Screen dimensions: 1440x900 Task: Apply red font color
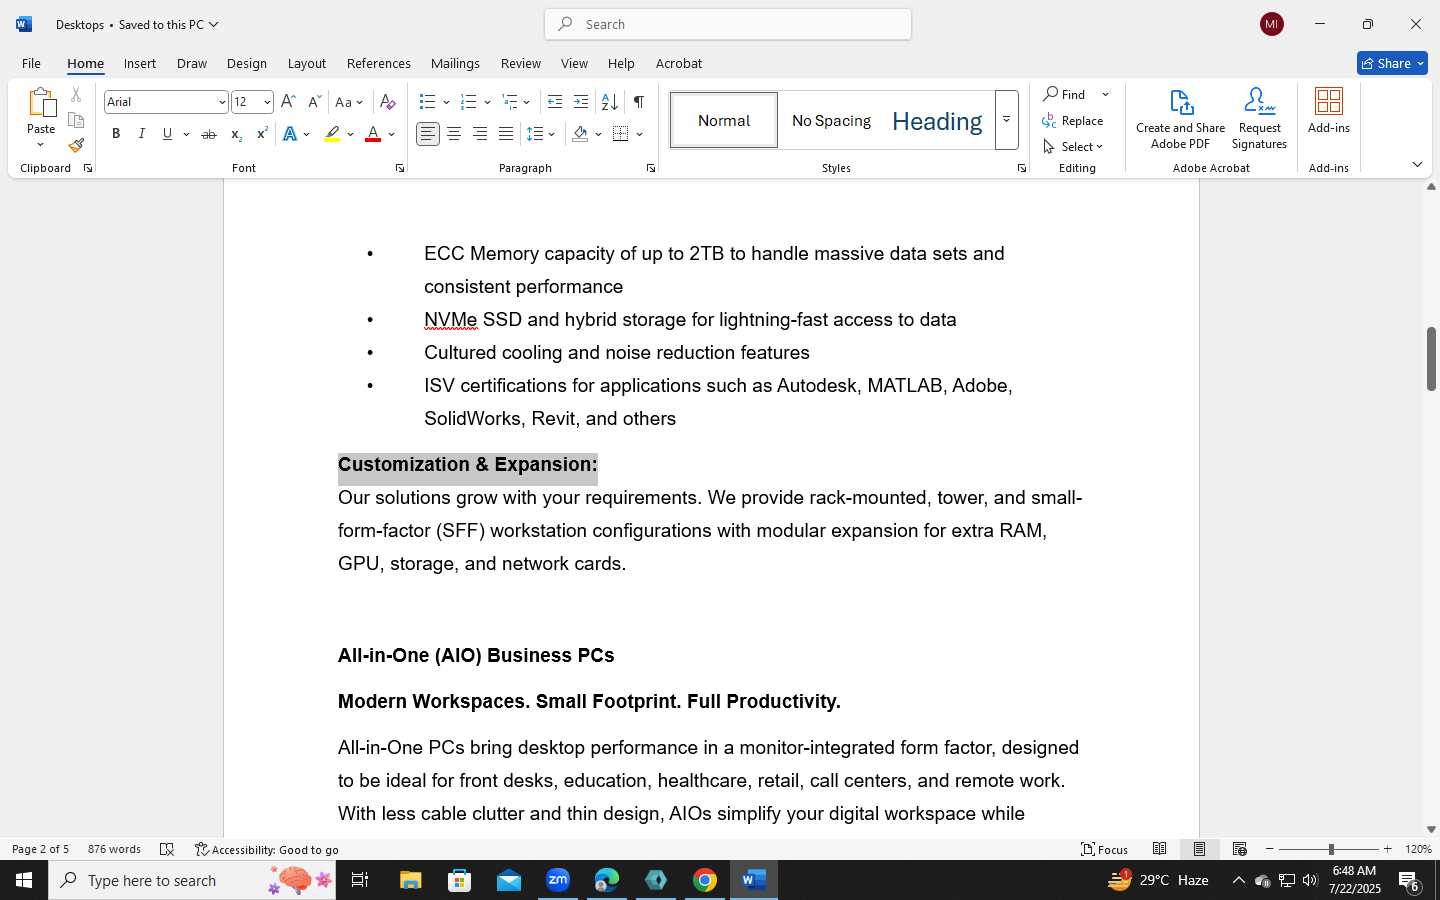tap(373, 134)
